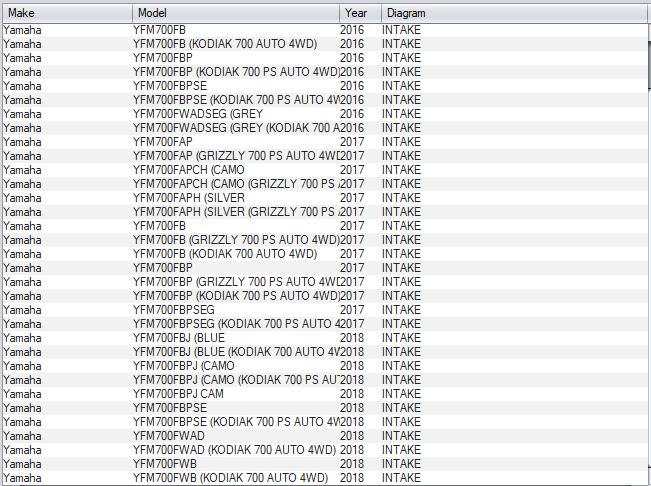Pick YFM700FWB (KODIAK 700 AUTO 4WD) row
Viewport: 651px width, 486px height.
pos(325,478)
